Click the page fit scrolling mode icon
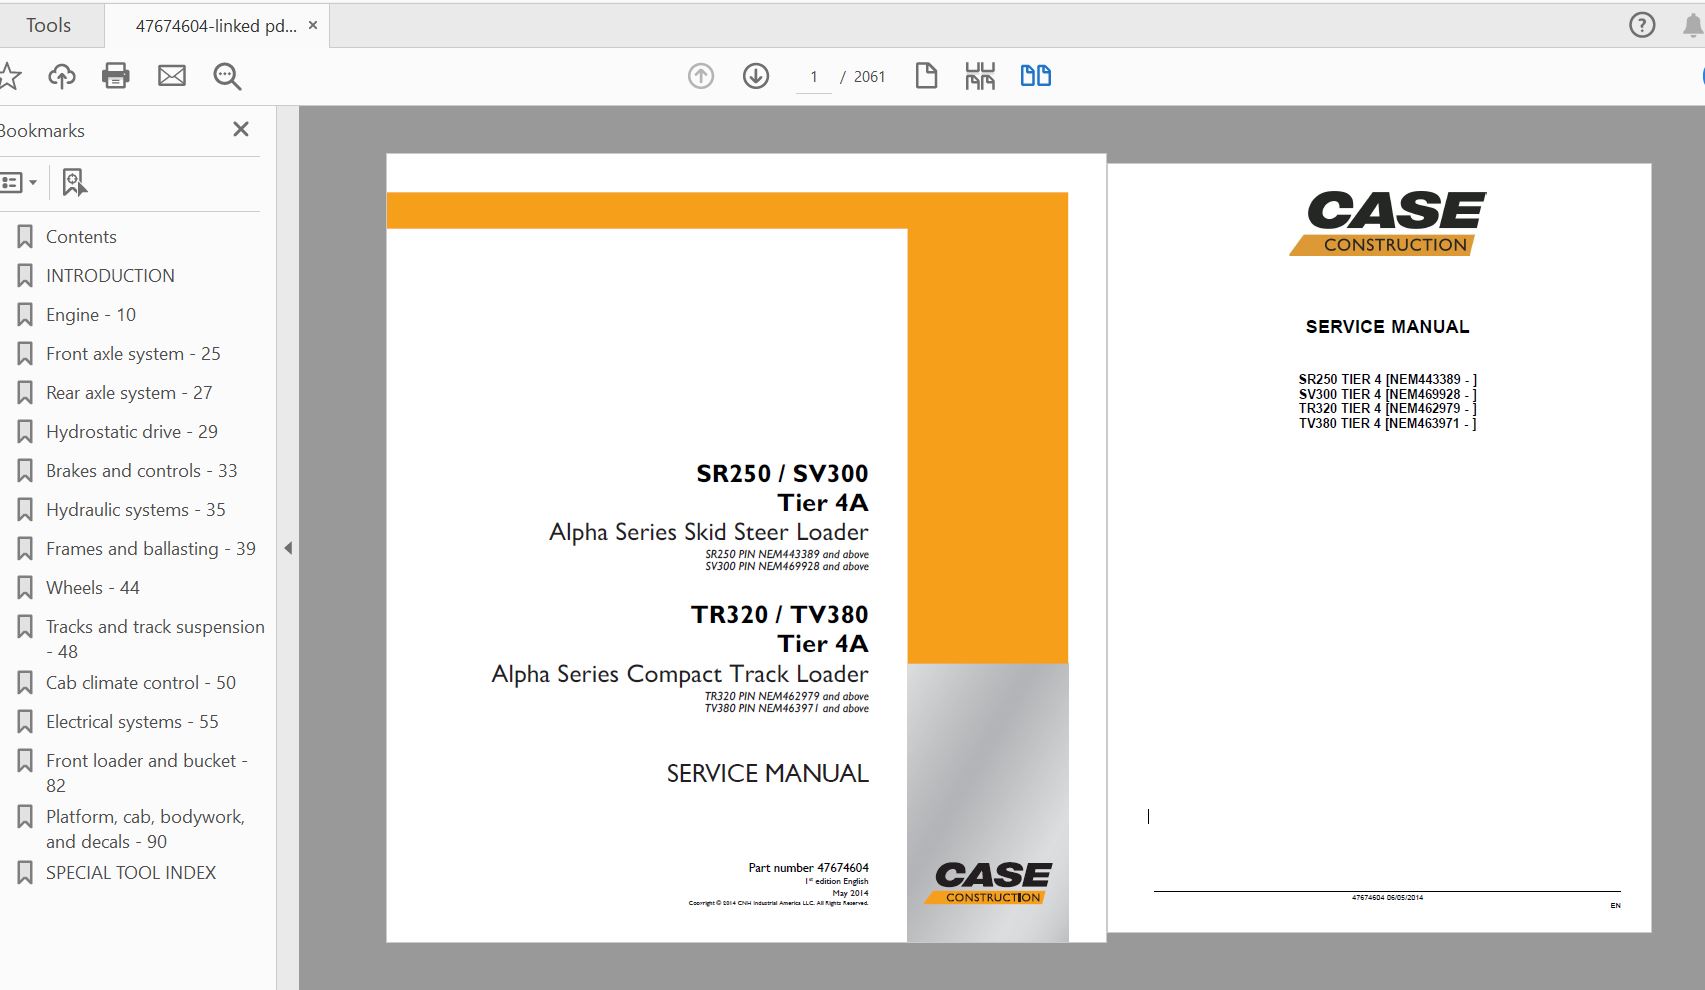The height and width of the screenshot is (990, 1705). pyautogui.click(x=980, y=76)
